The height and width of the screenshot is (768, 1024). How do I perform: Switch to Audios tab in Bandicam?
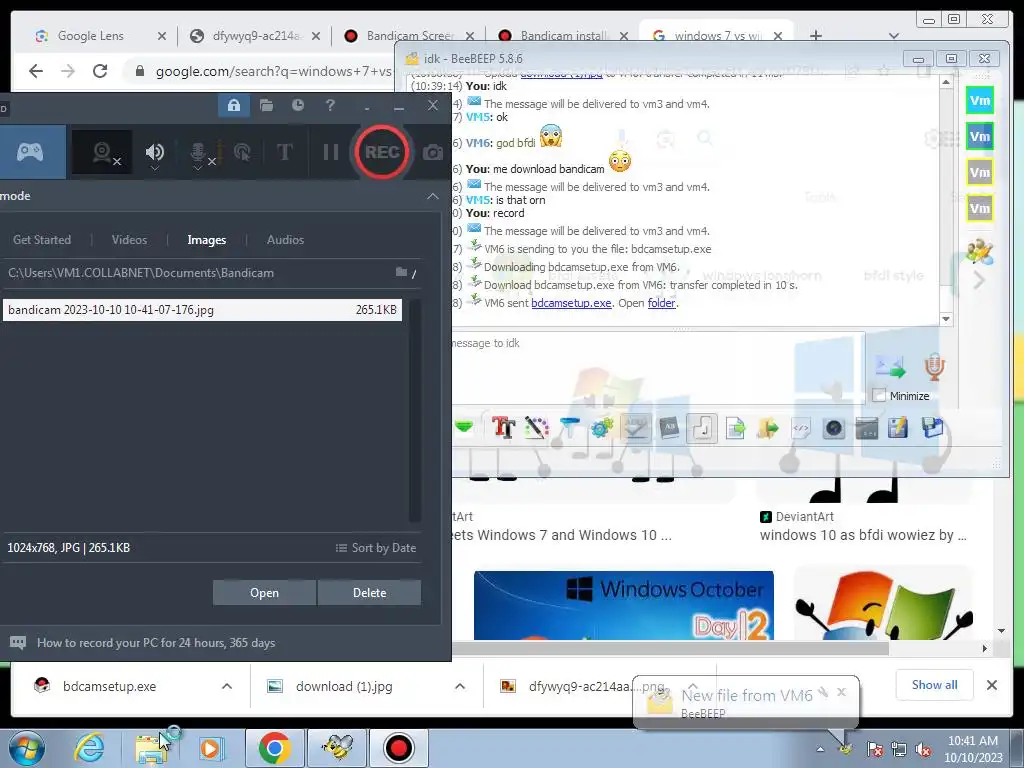(285, 240)
